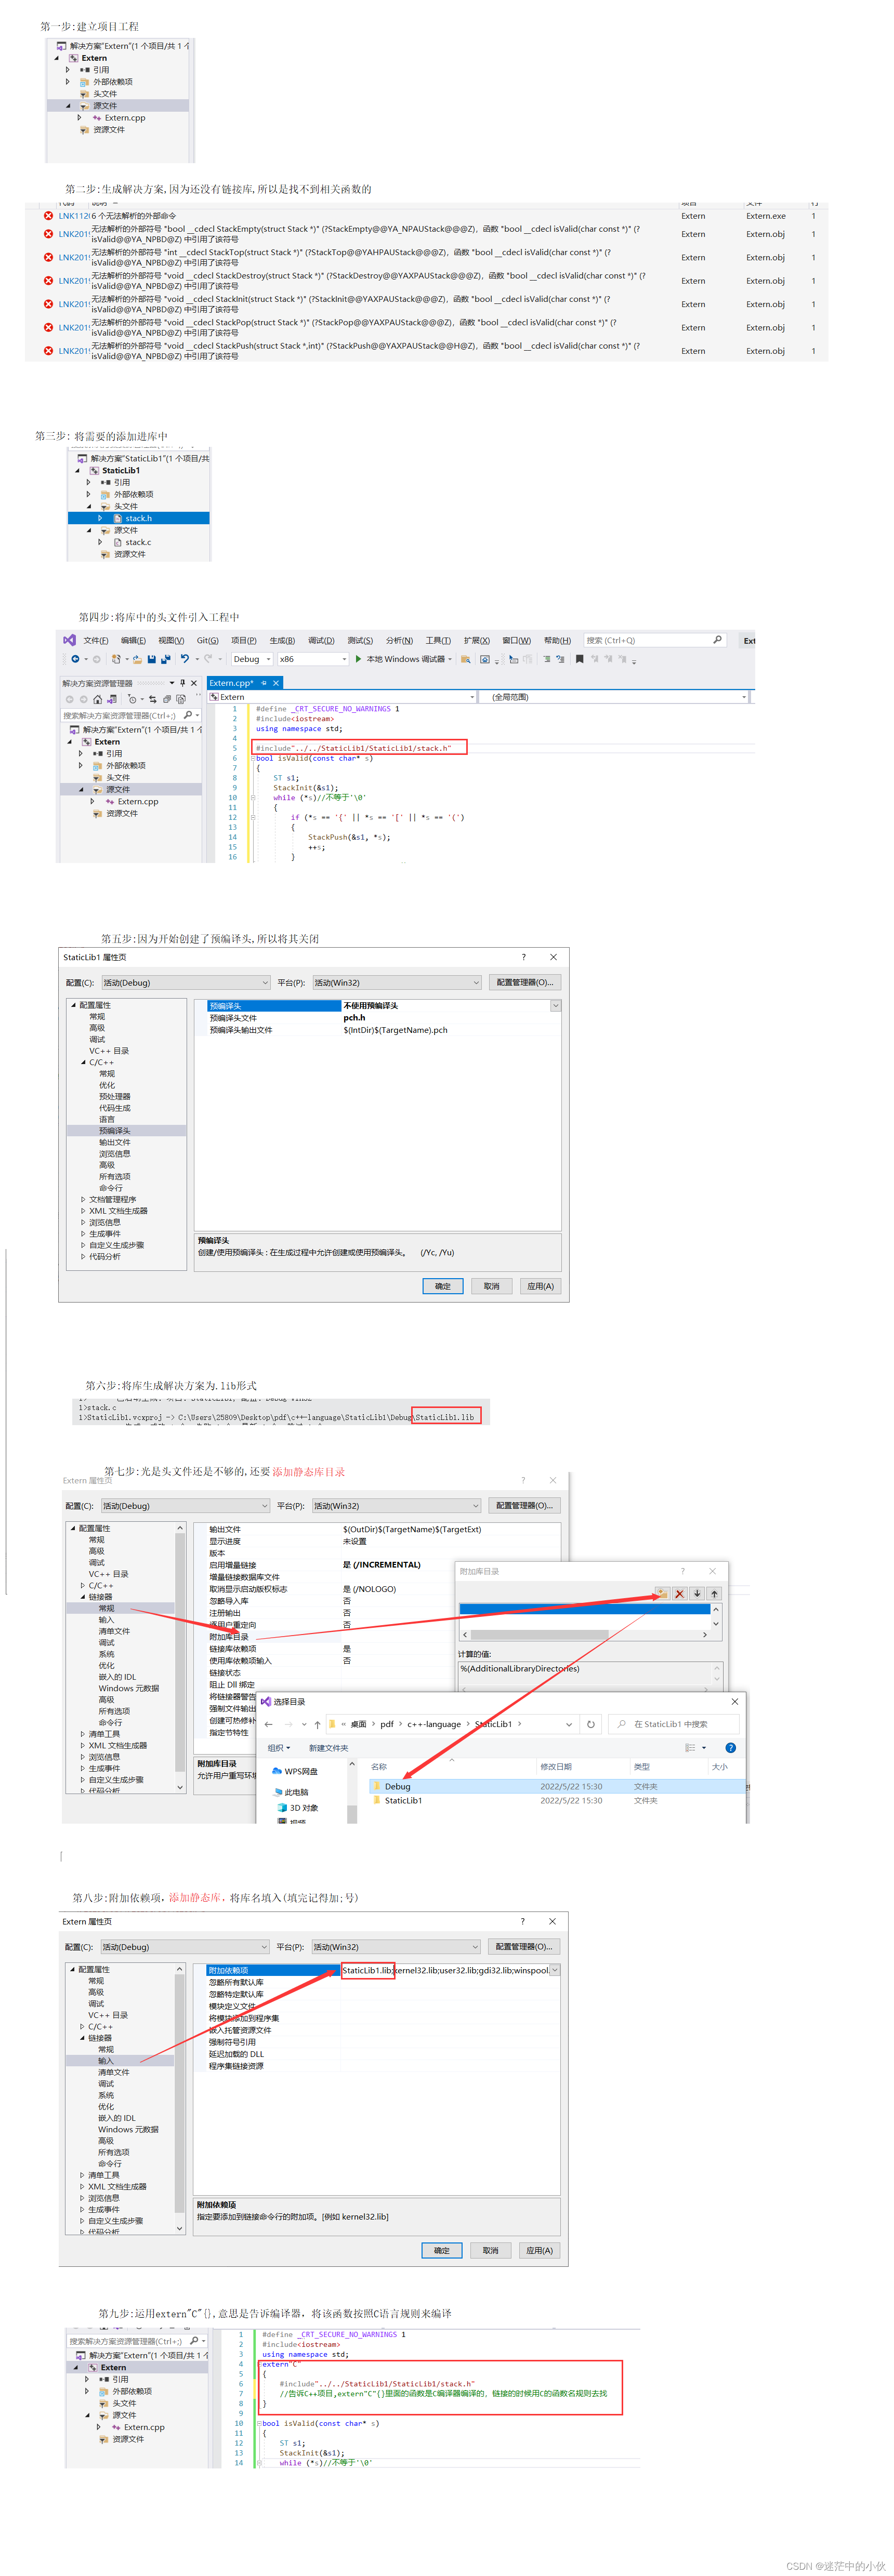Delete the entry with red X in 附加库目录
894x2576 pixels.
[x=679, y=1594]
